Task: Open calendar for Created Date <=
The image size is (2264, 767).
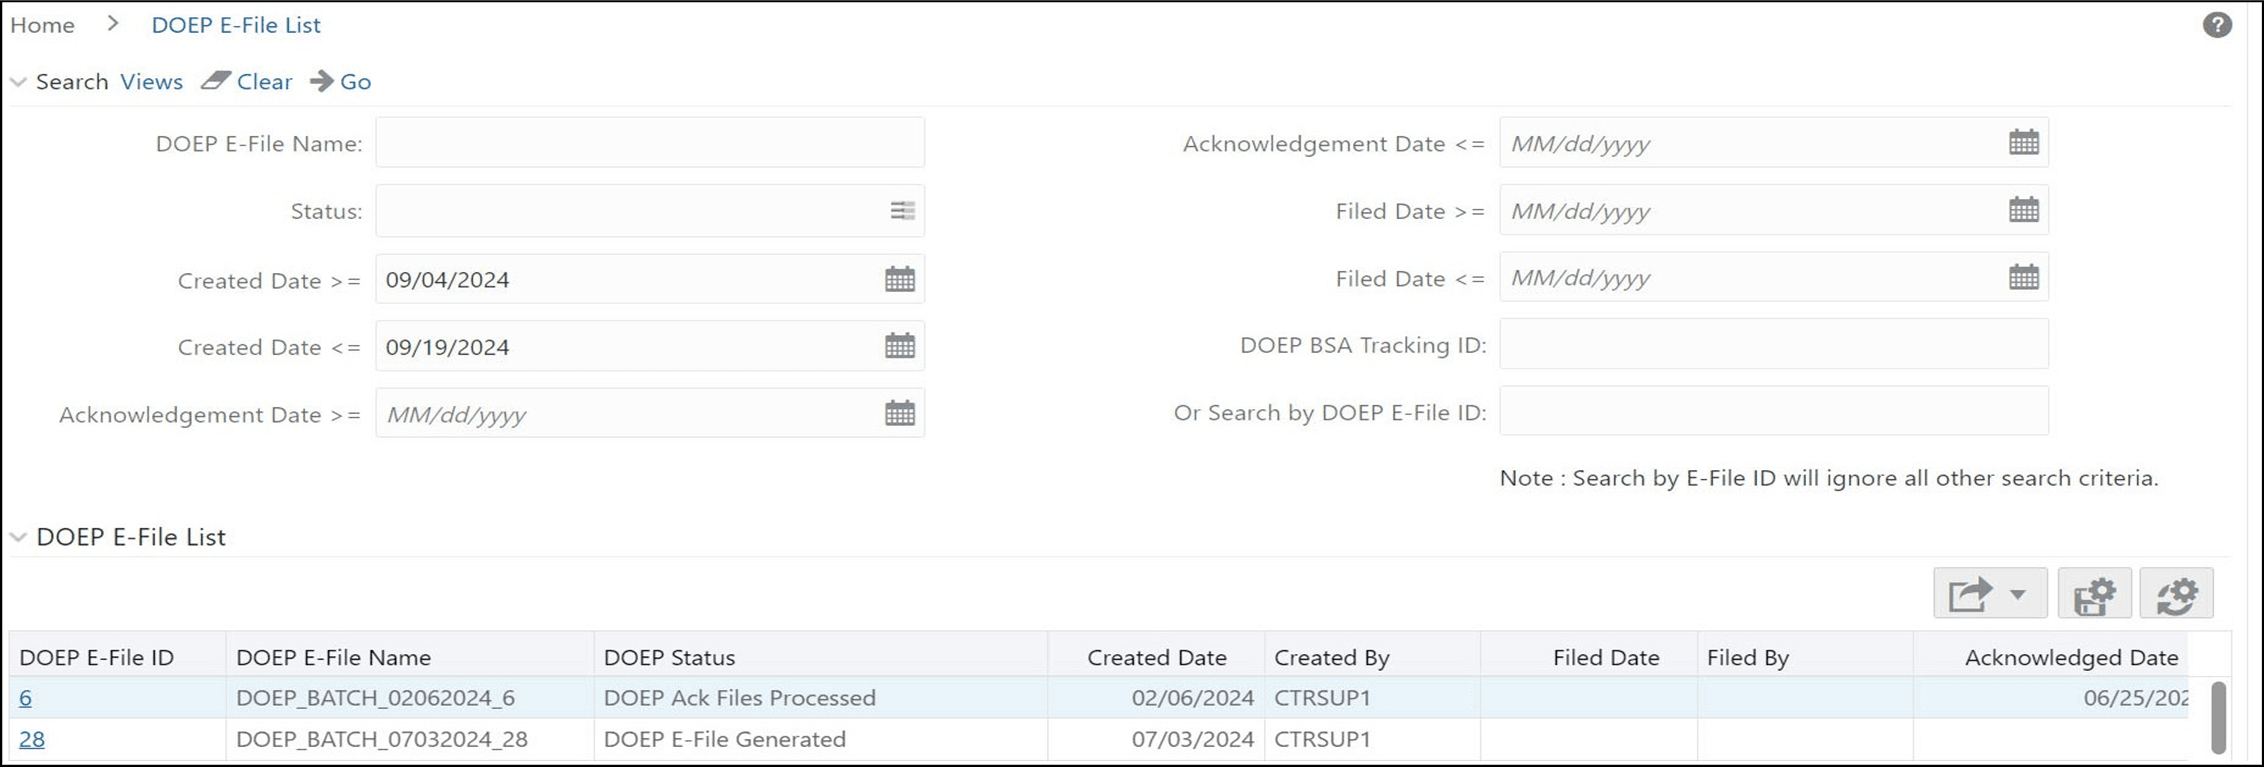Action: pyautogui.click(x=900, y=346)
